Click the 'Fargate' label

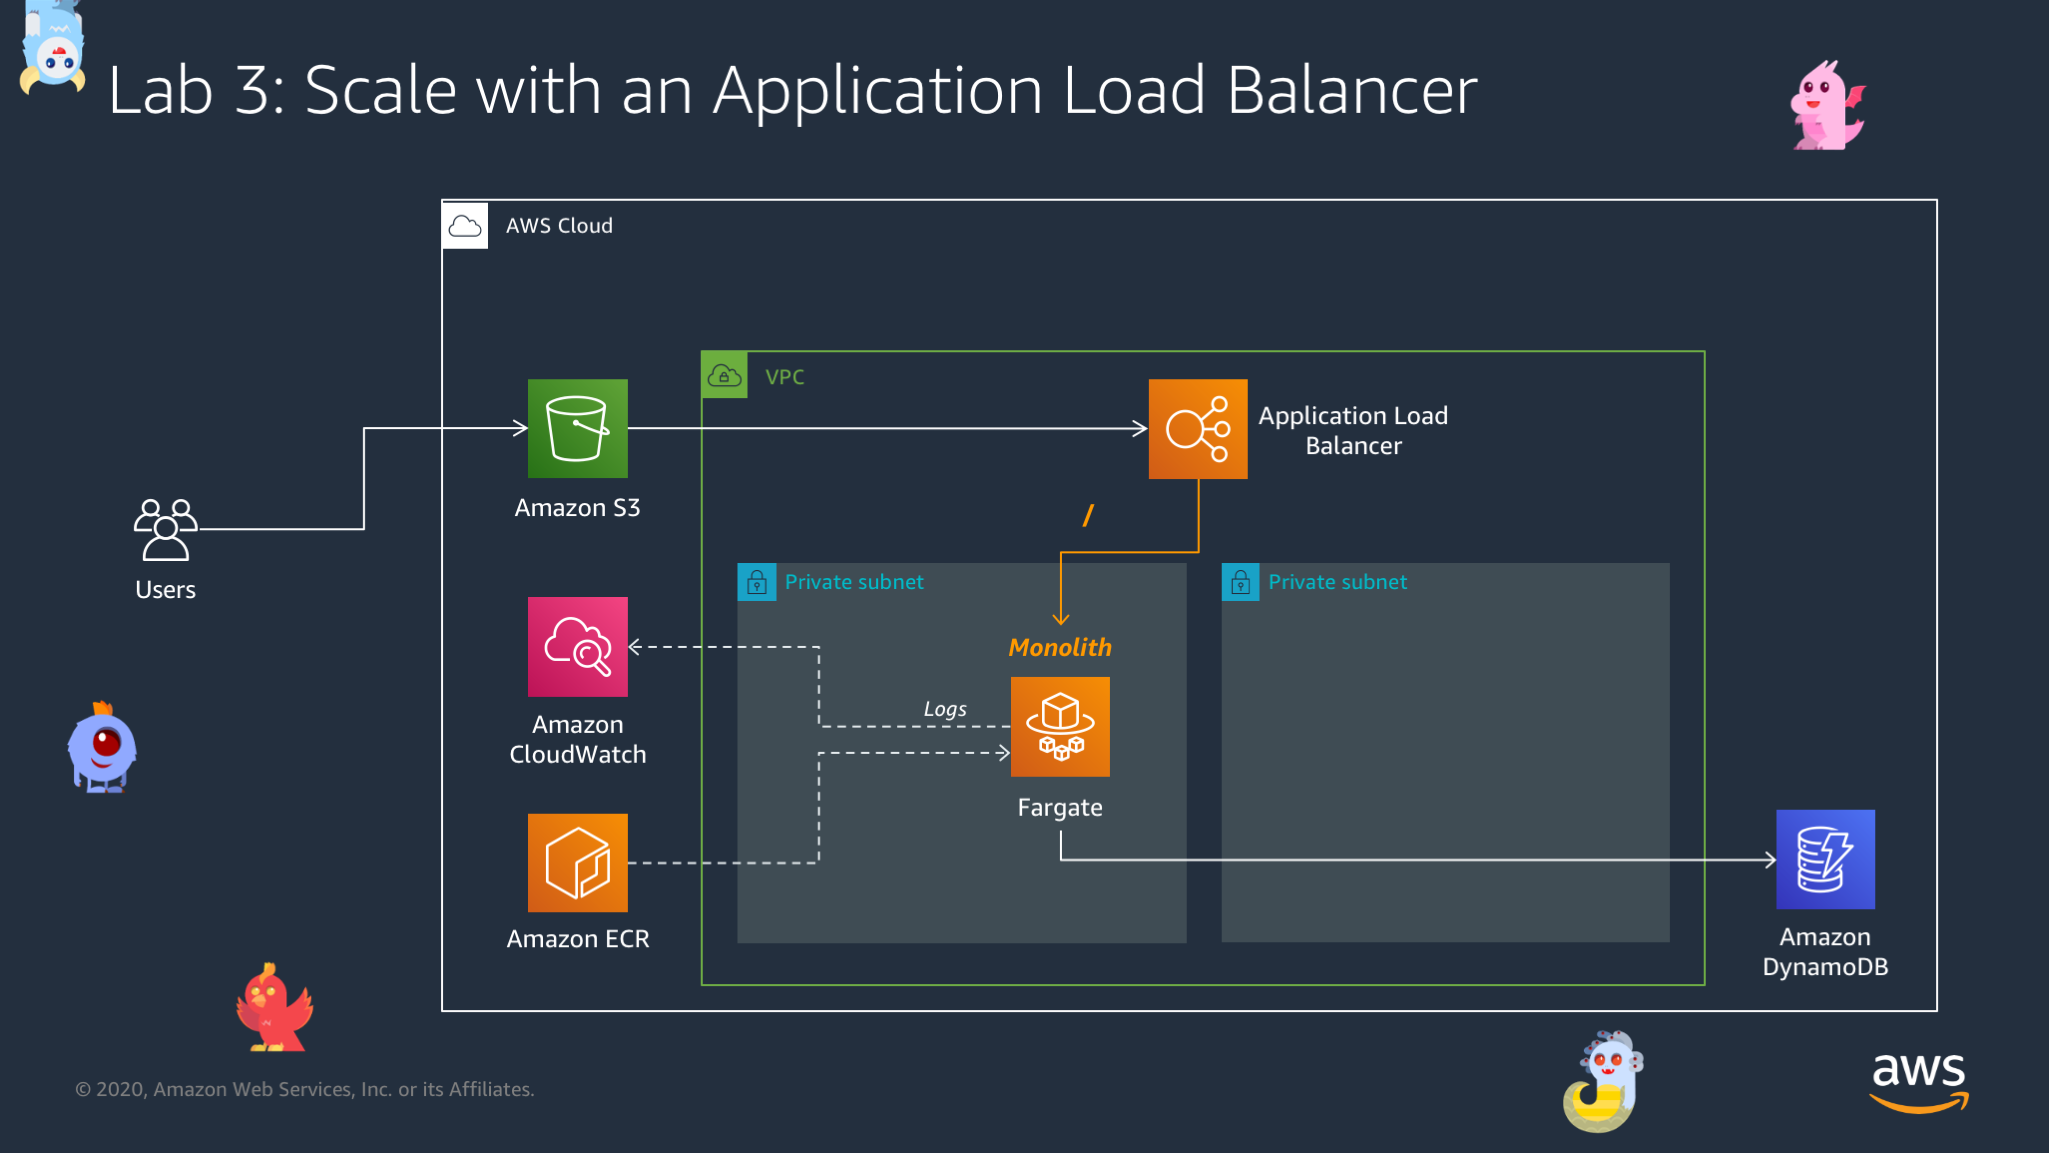tap(1060, 808)
